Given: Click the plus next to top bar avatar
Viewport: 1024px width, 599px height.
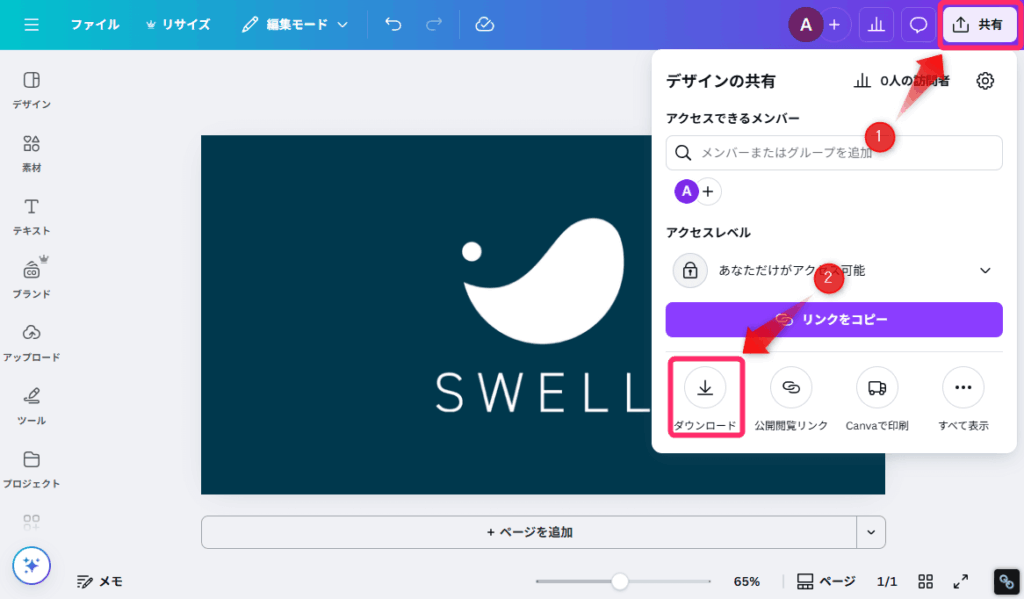Looking at the screenshot, I should point(835,25).
